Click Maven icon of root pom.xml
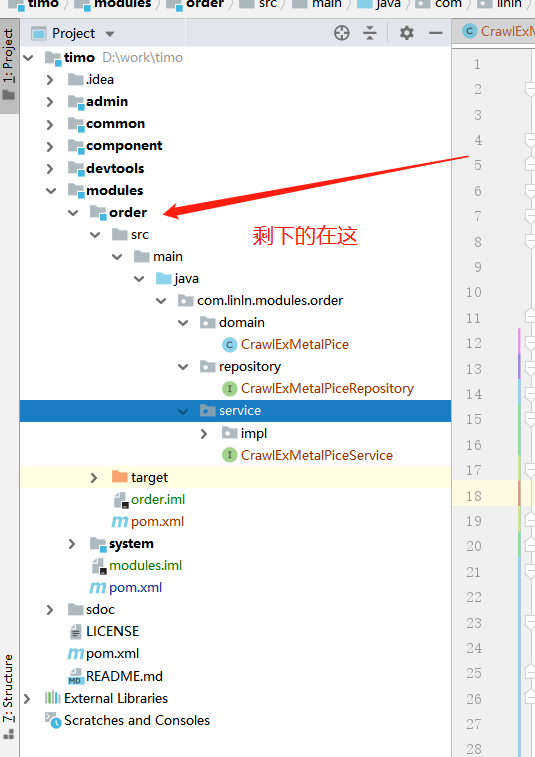Screen dimensions: 535x757 click(75, 654)
